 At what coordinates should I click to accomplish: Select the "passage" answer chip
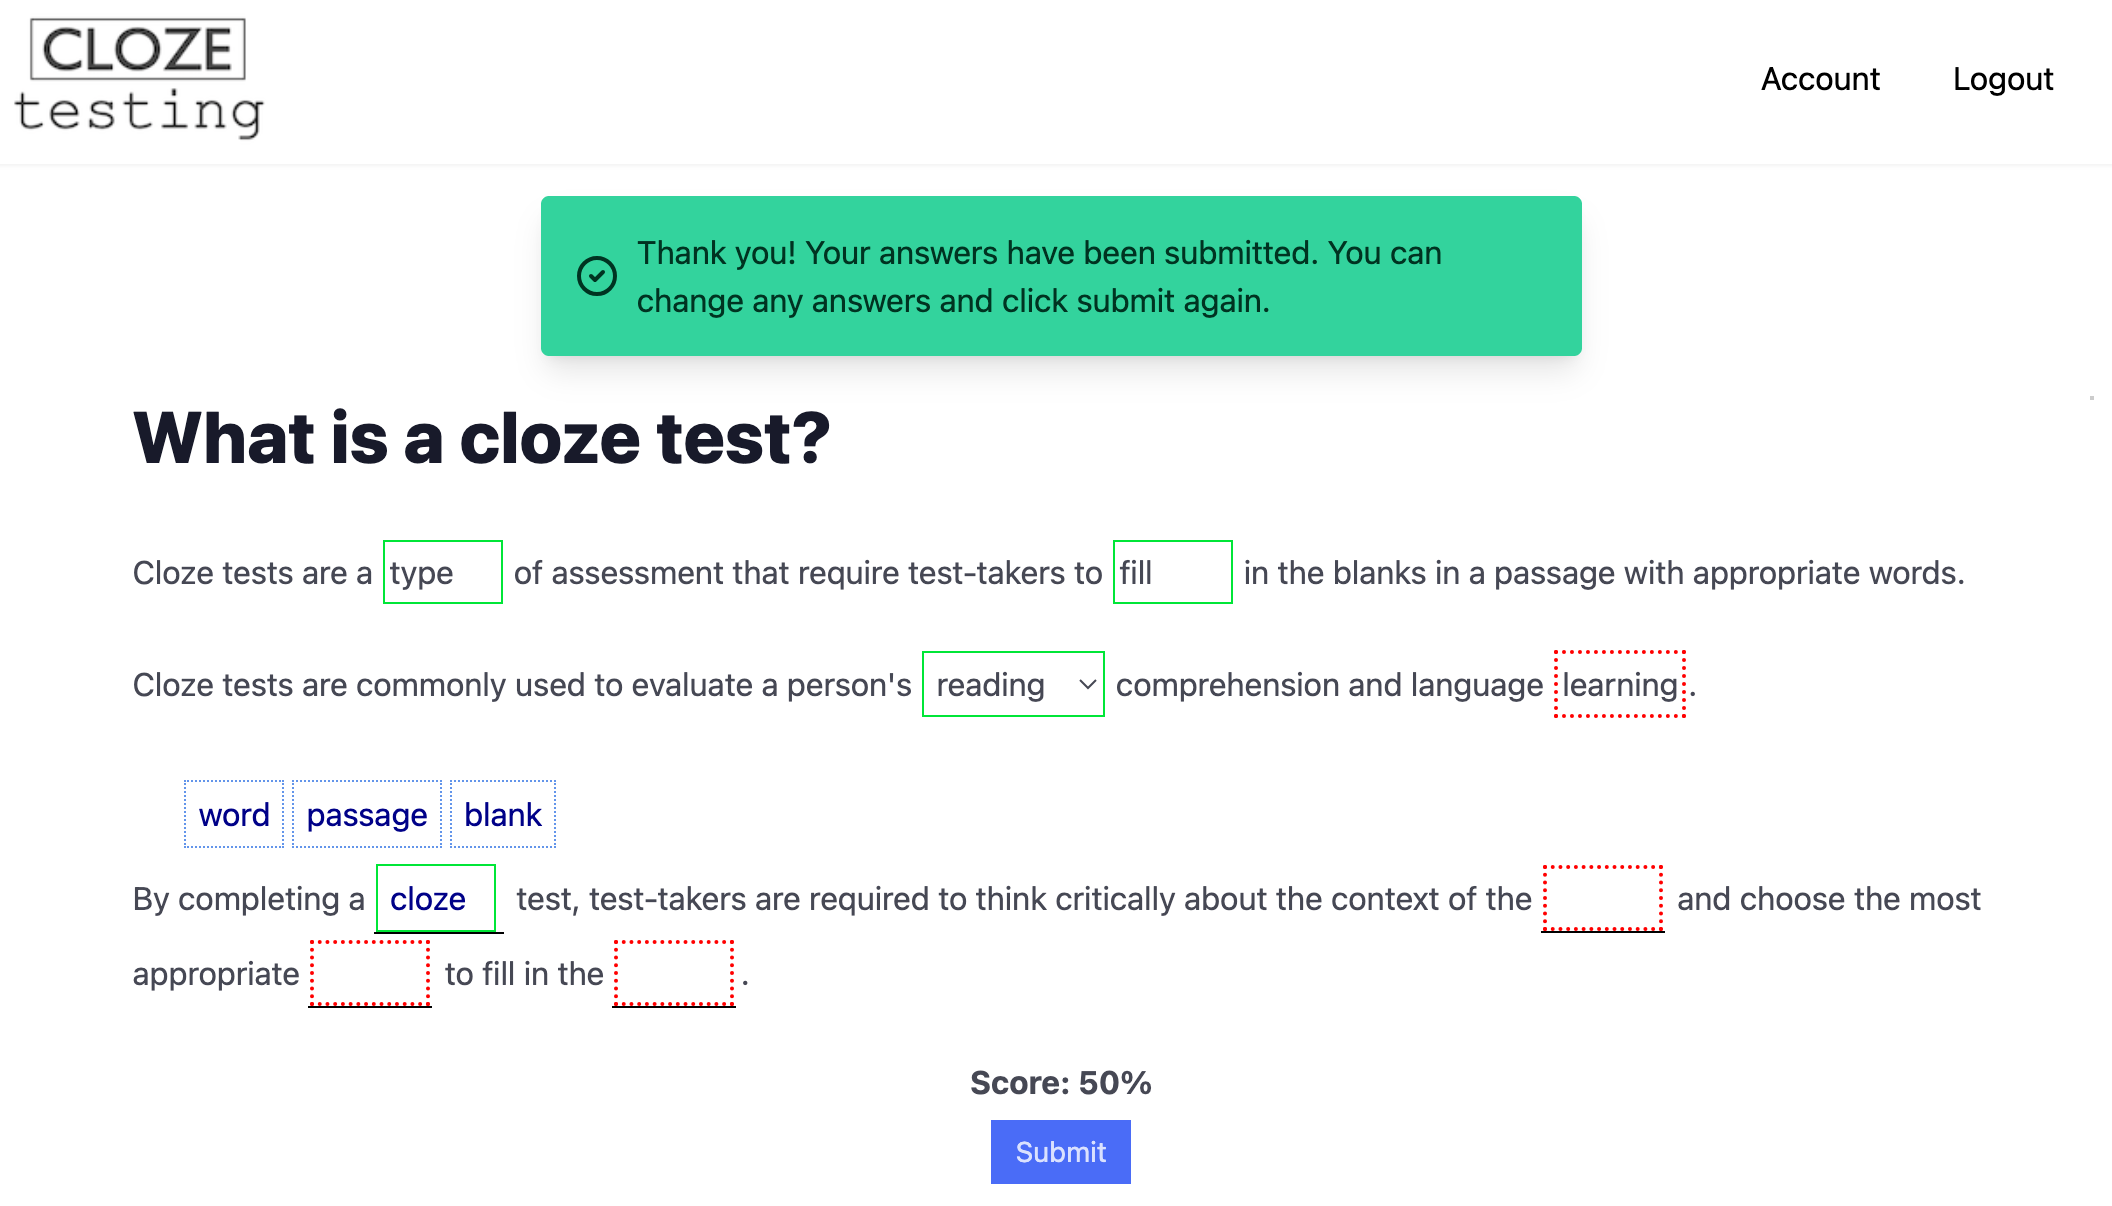click(x=367, y=815)
